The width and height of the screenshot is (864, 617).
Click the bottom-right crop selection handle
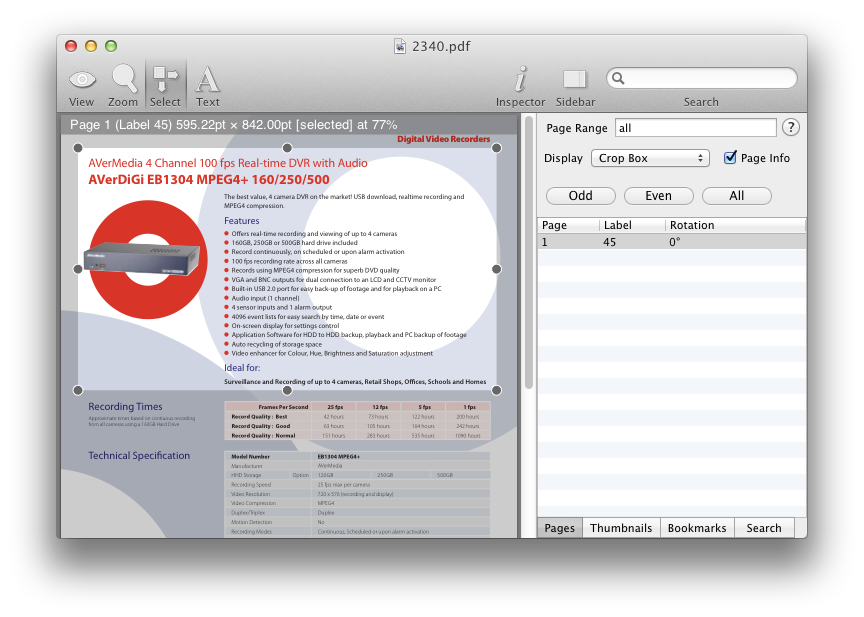tap(496, 390)
